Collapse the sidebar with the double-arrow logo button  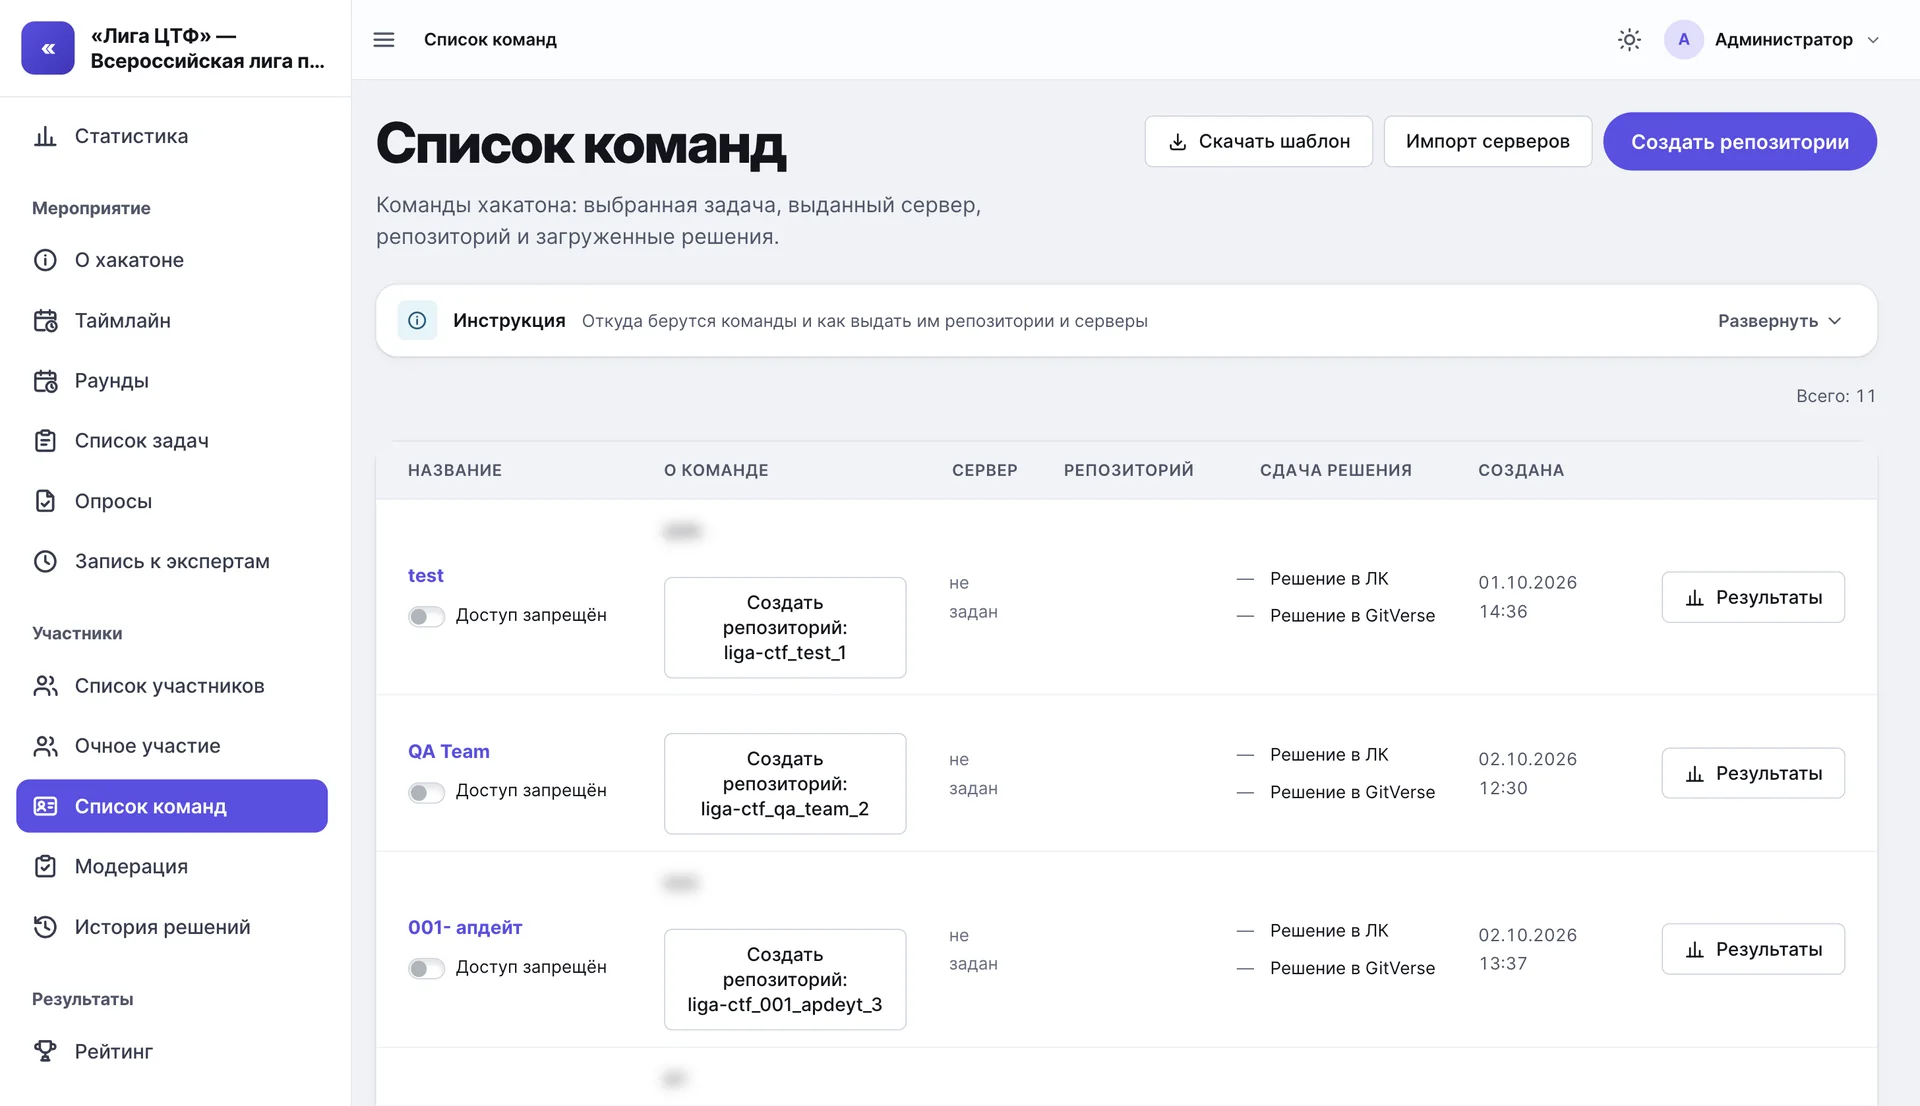coord(48,48)
